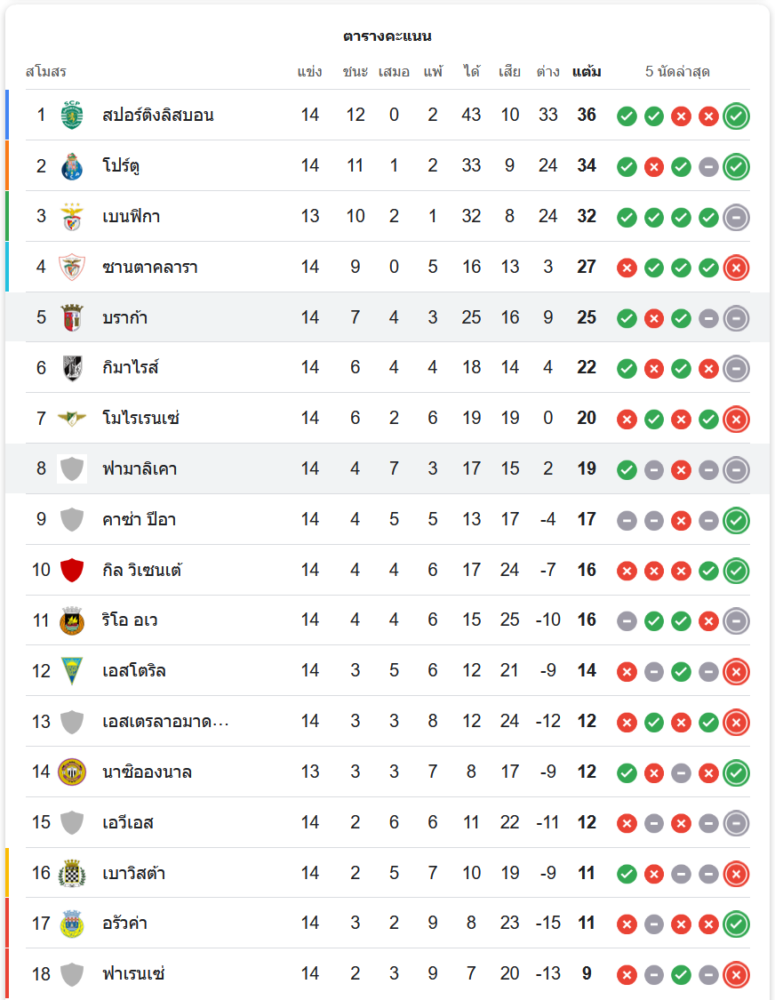
Task: Click the Braga club crest icon
Action: point(72,317)
